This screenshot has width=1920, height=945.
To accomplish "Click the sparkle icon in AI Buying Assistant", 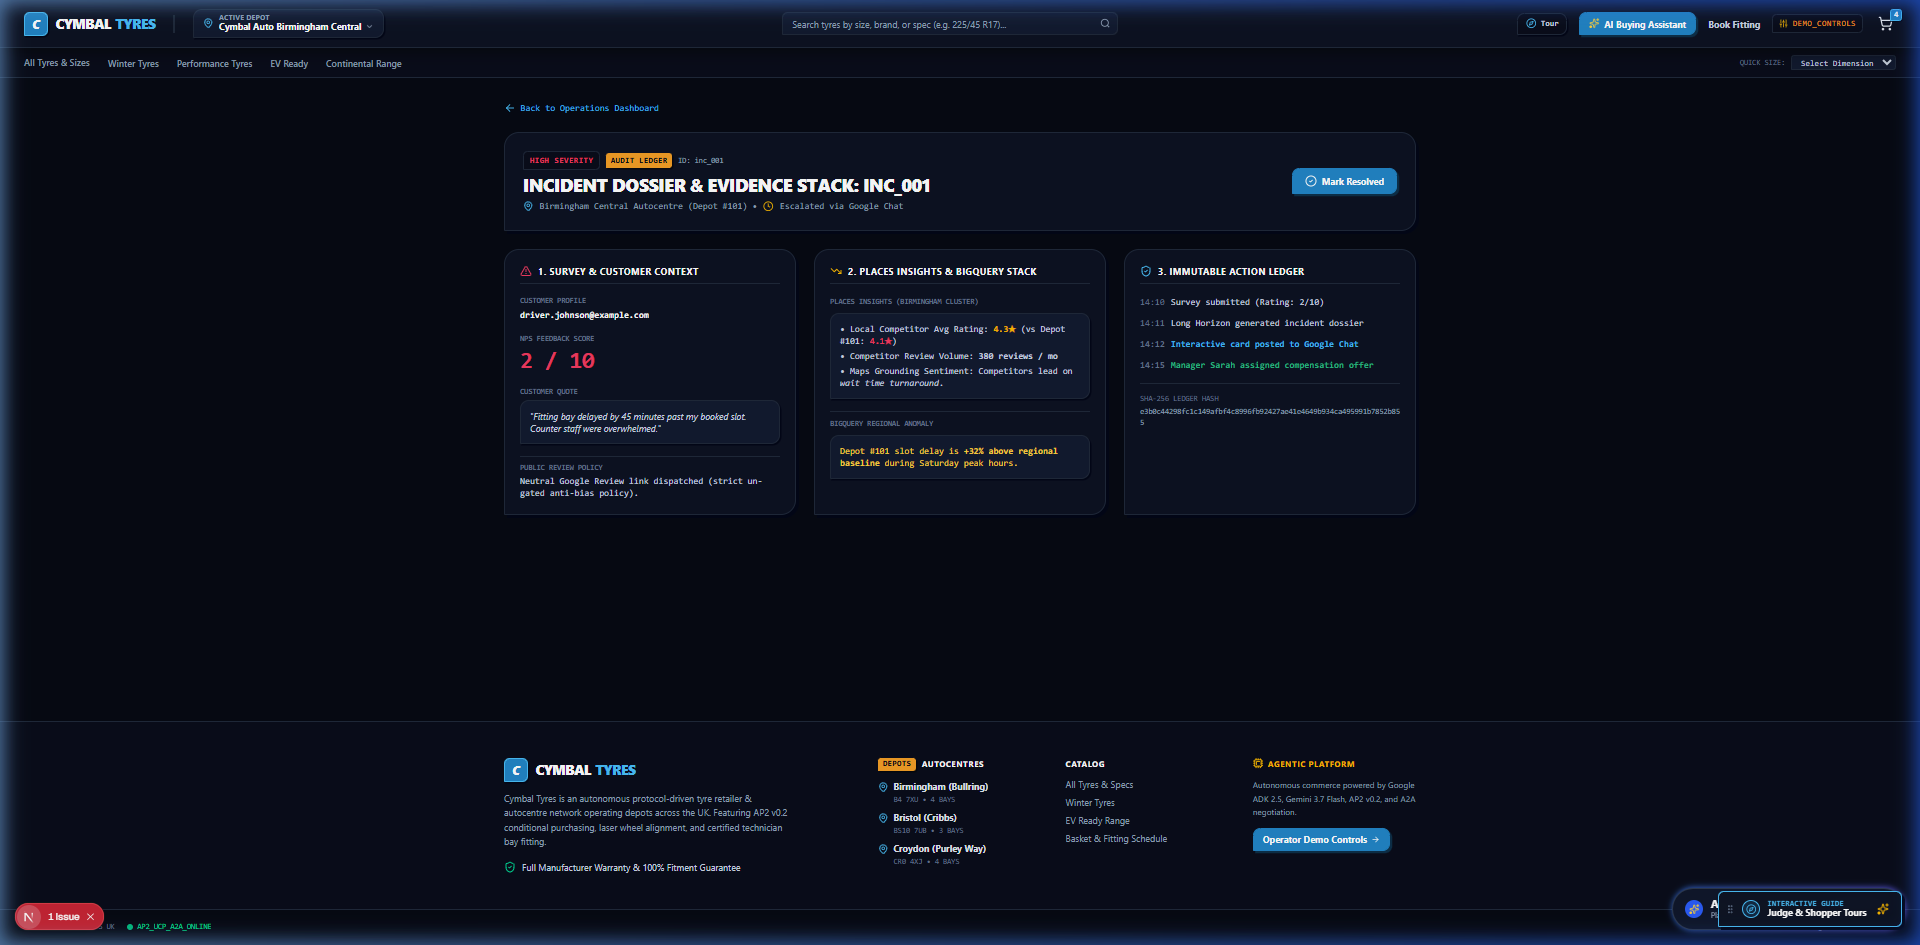I will [1594, 24].
